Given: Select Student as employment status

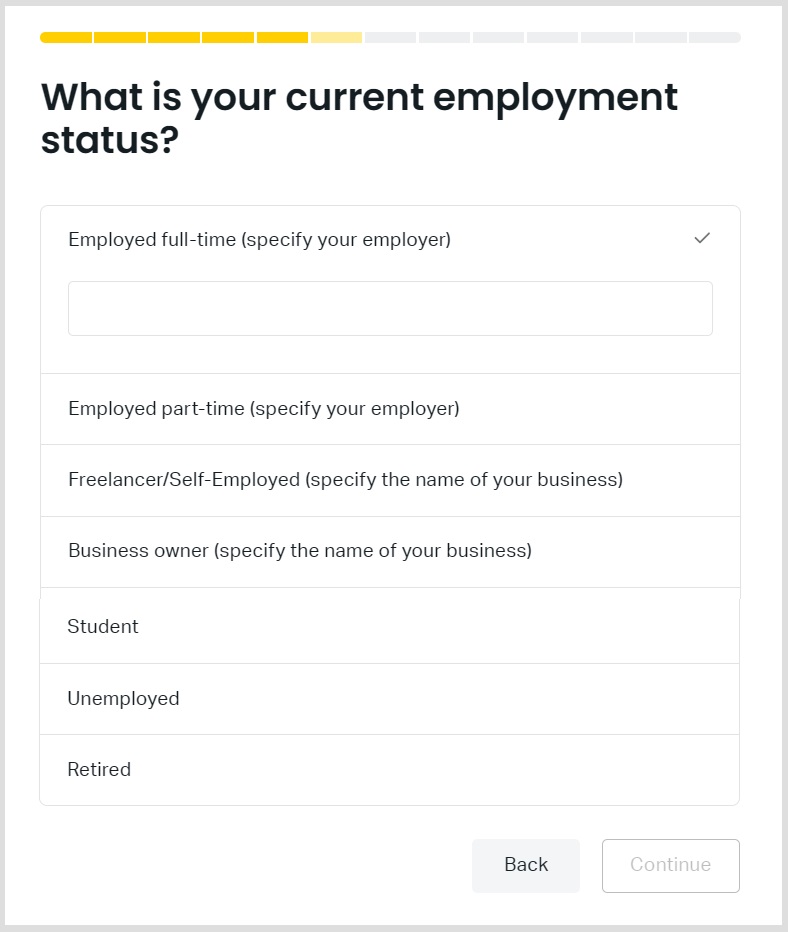Looking at the screenshot, I should 103,627.
